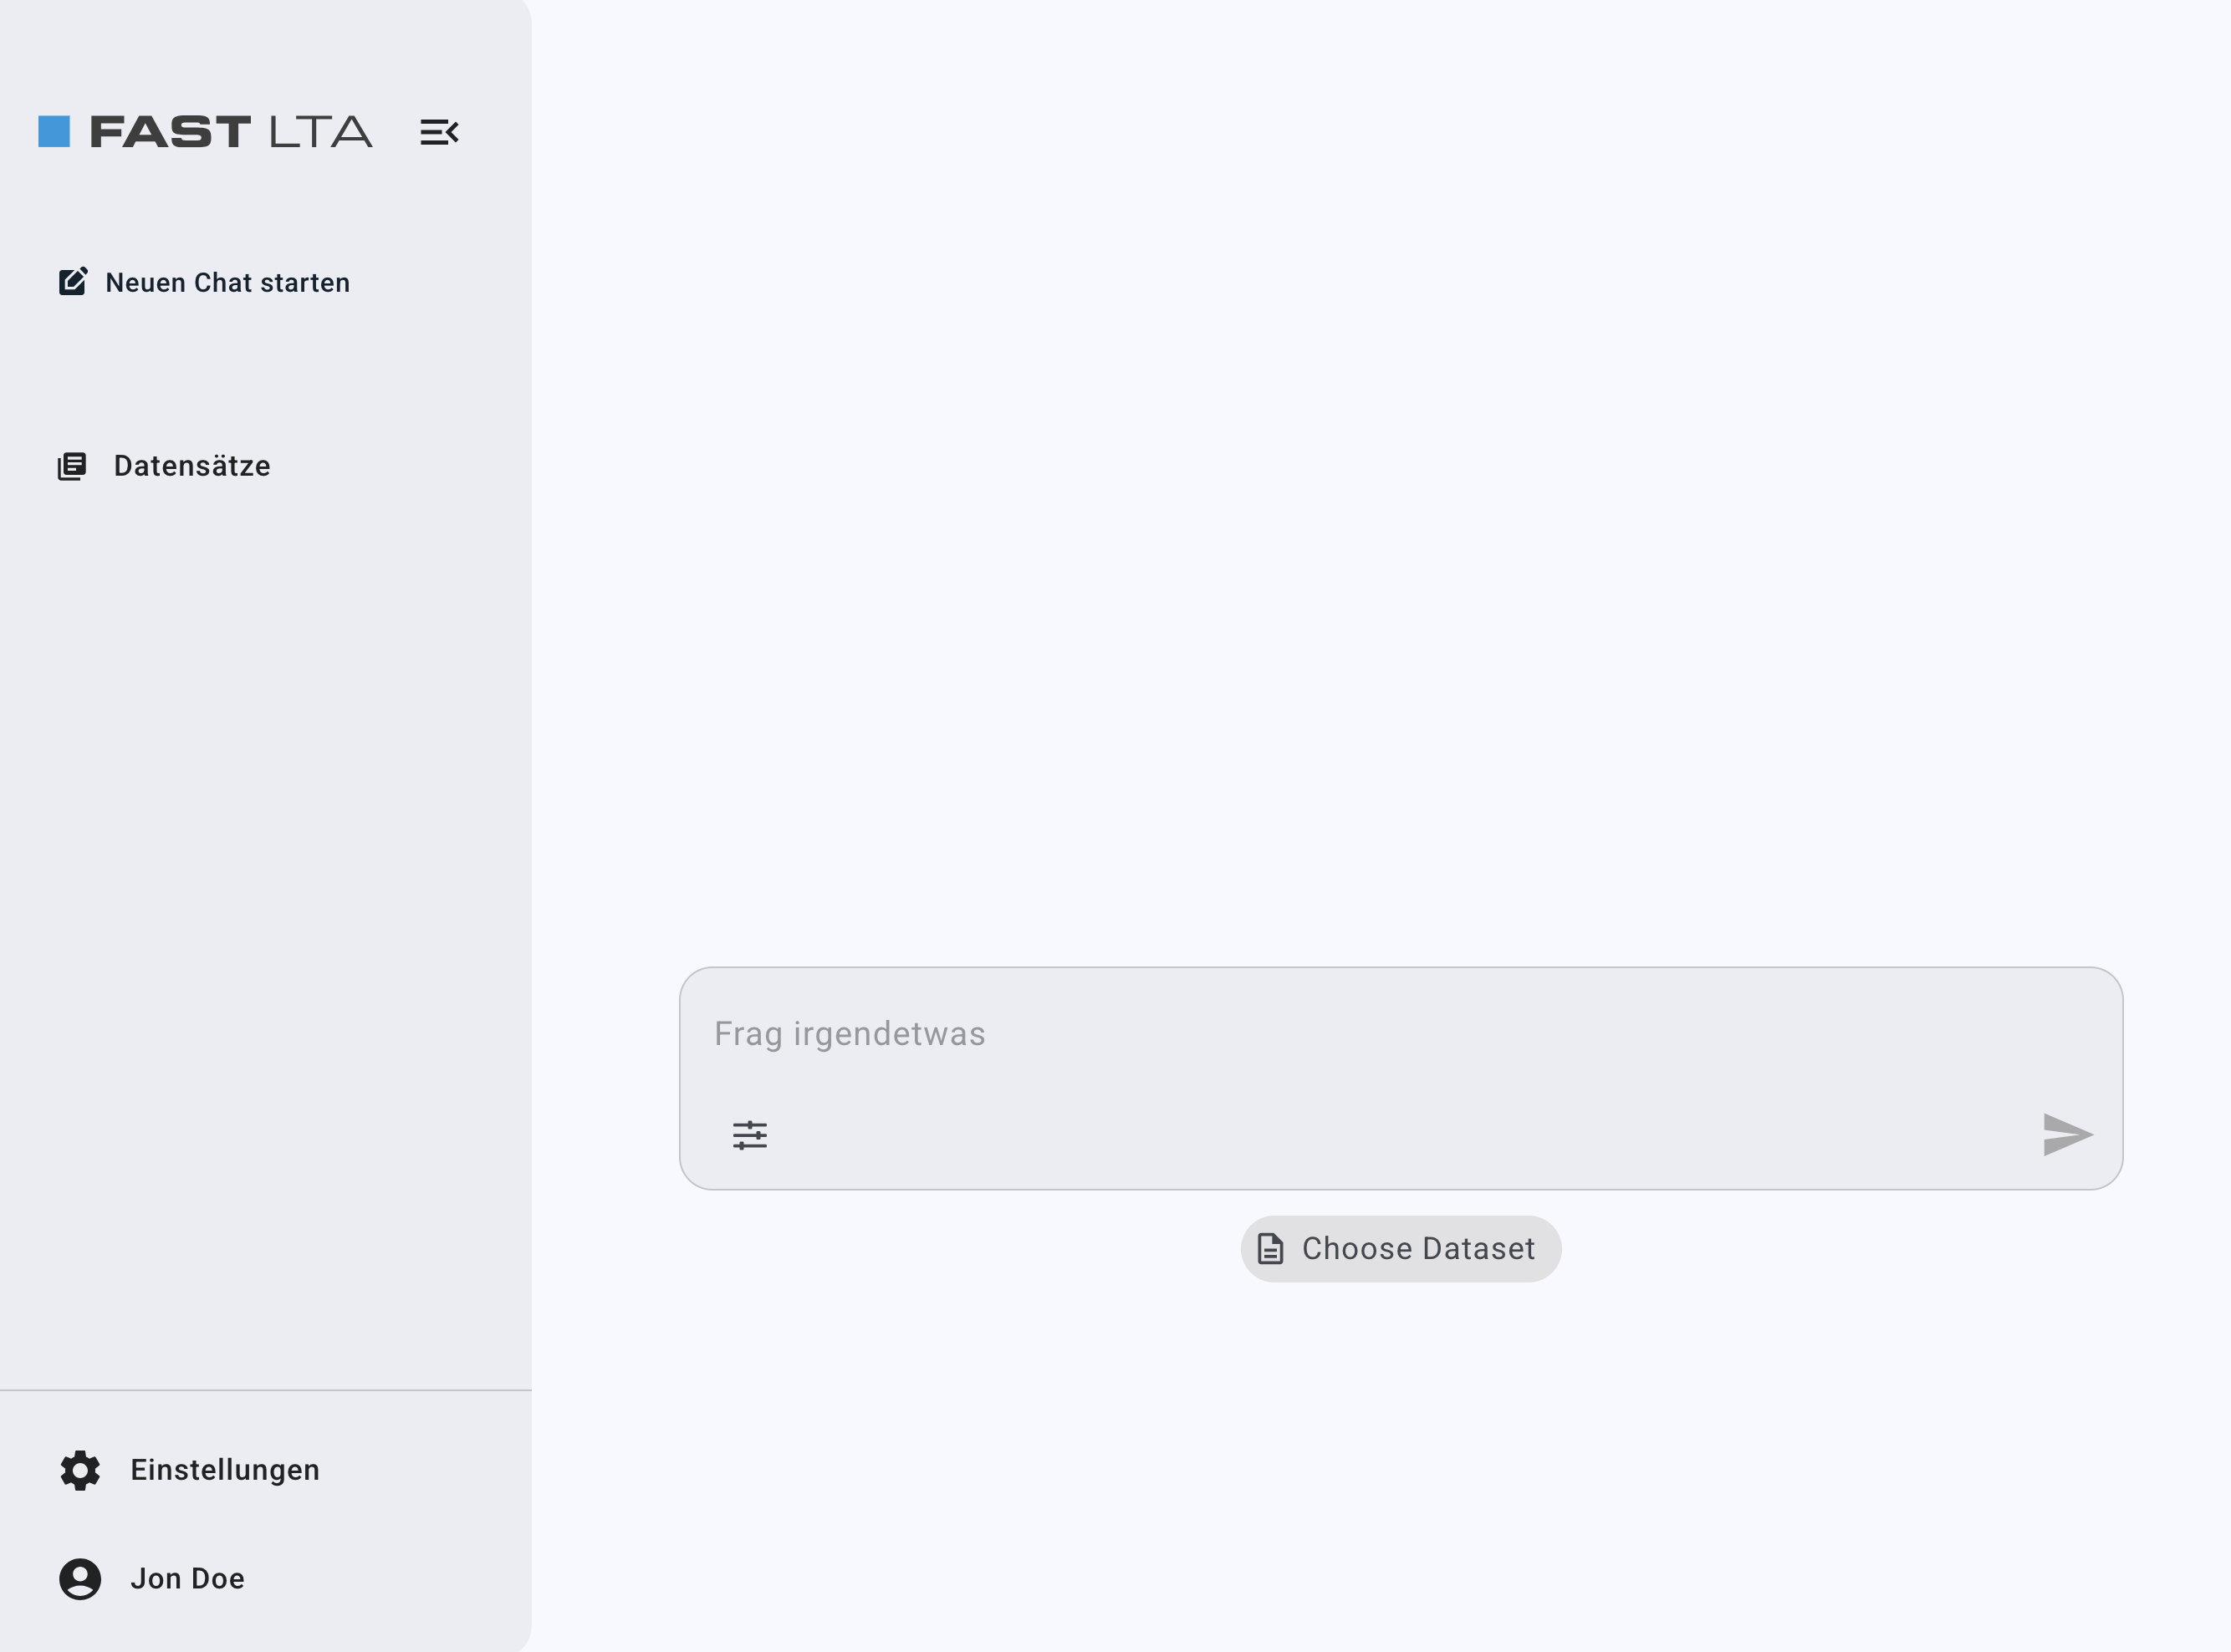The width and height of the screenshot is (2231, 1652).
Task: Open the "Datensätze" sidebar entry
Action: point(192,466)
